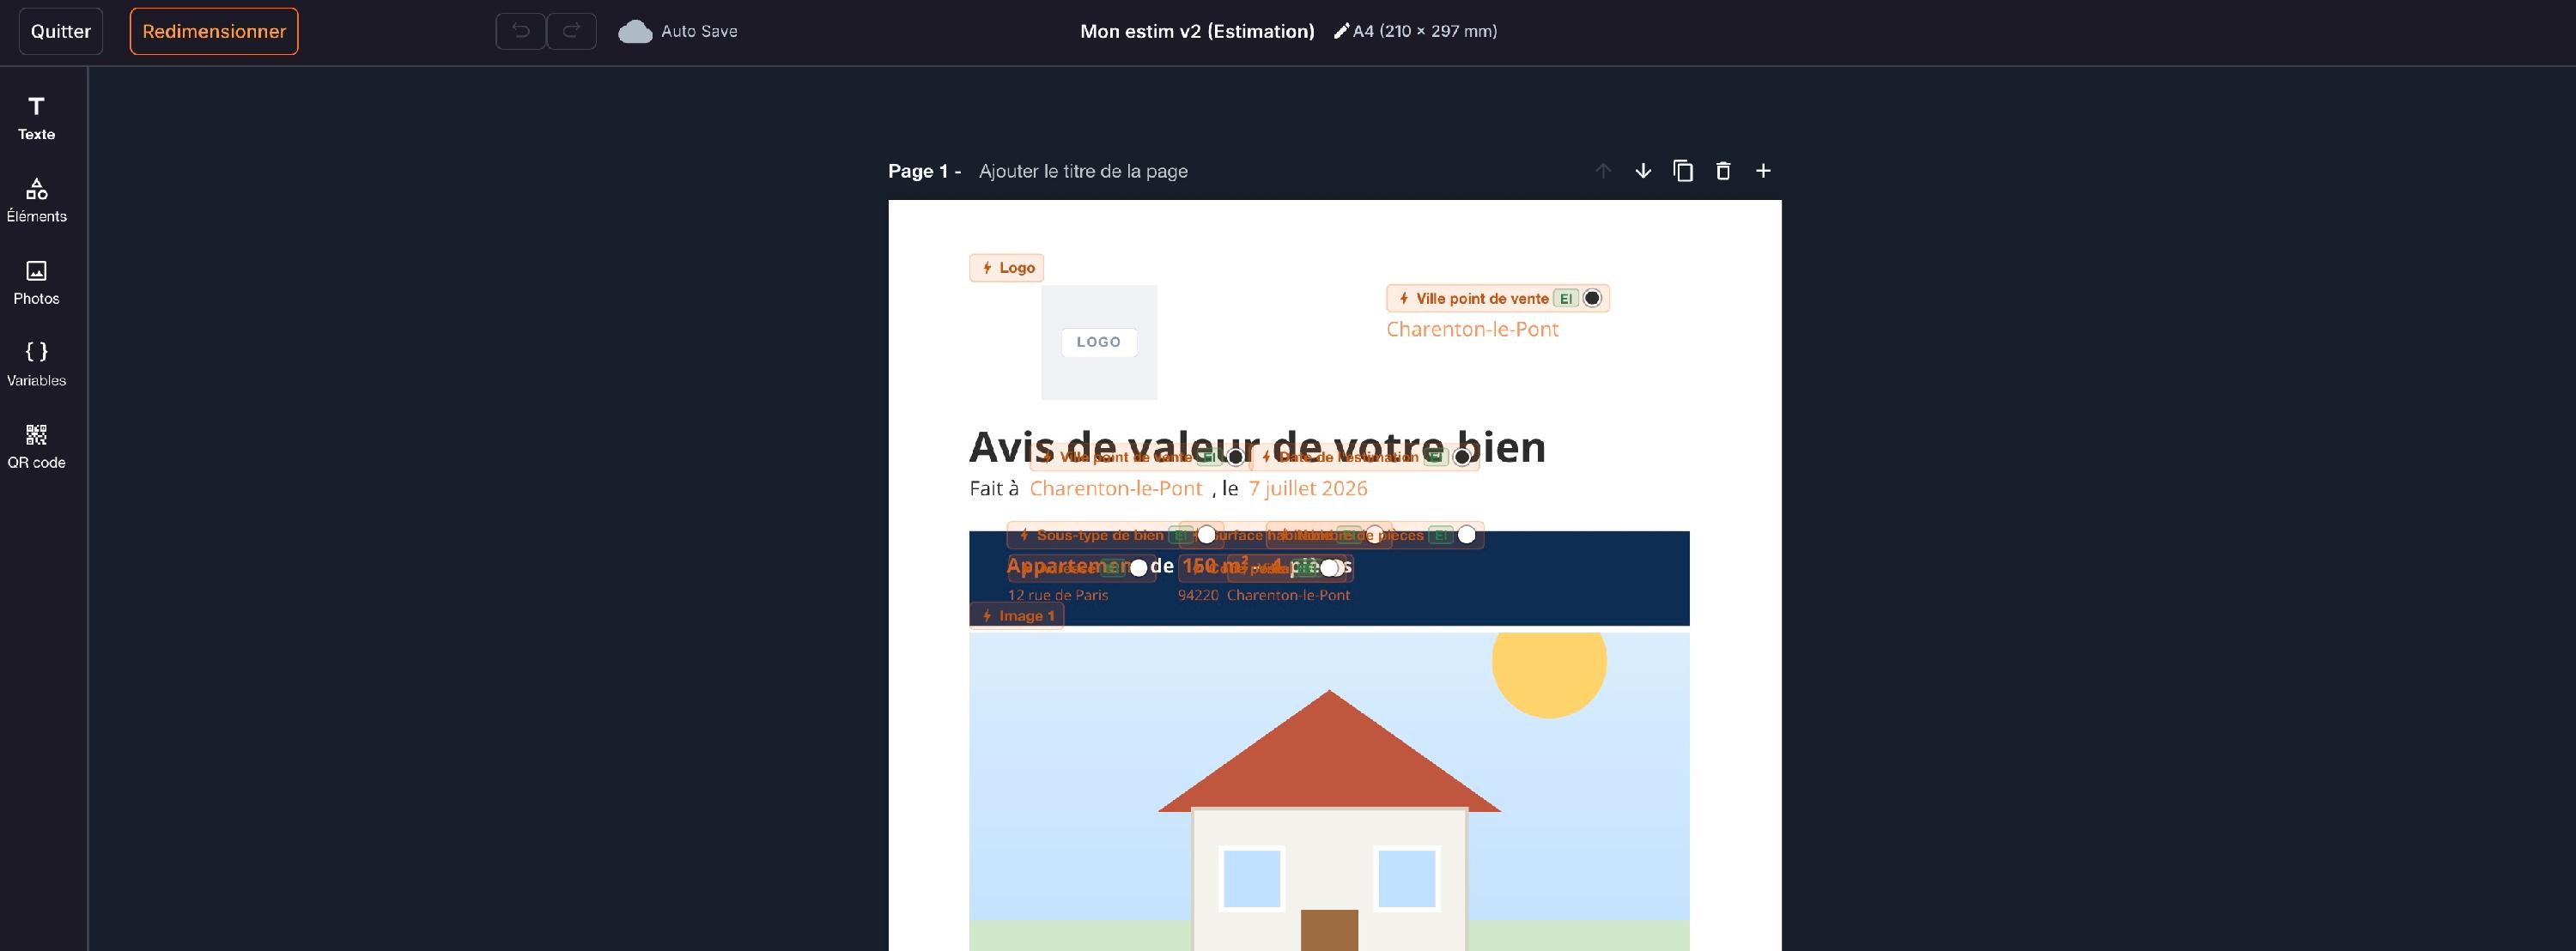
Task: Move page 1 up with arrow
Action: point(1603,171)
